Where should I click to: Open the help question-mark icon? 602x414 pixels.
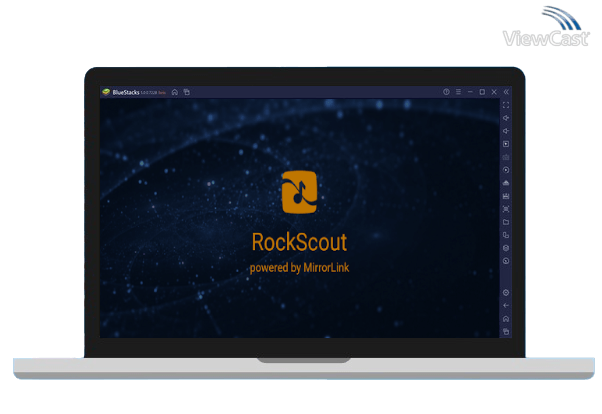(x=446, y=92)
